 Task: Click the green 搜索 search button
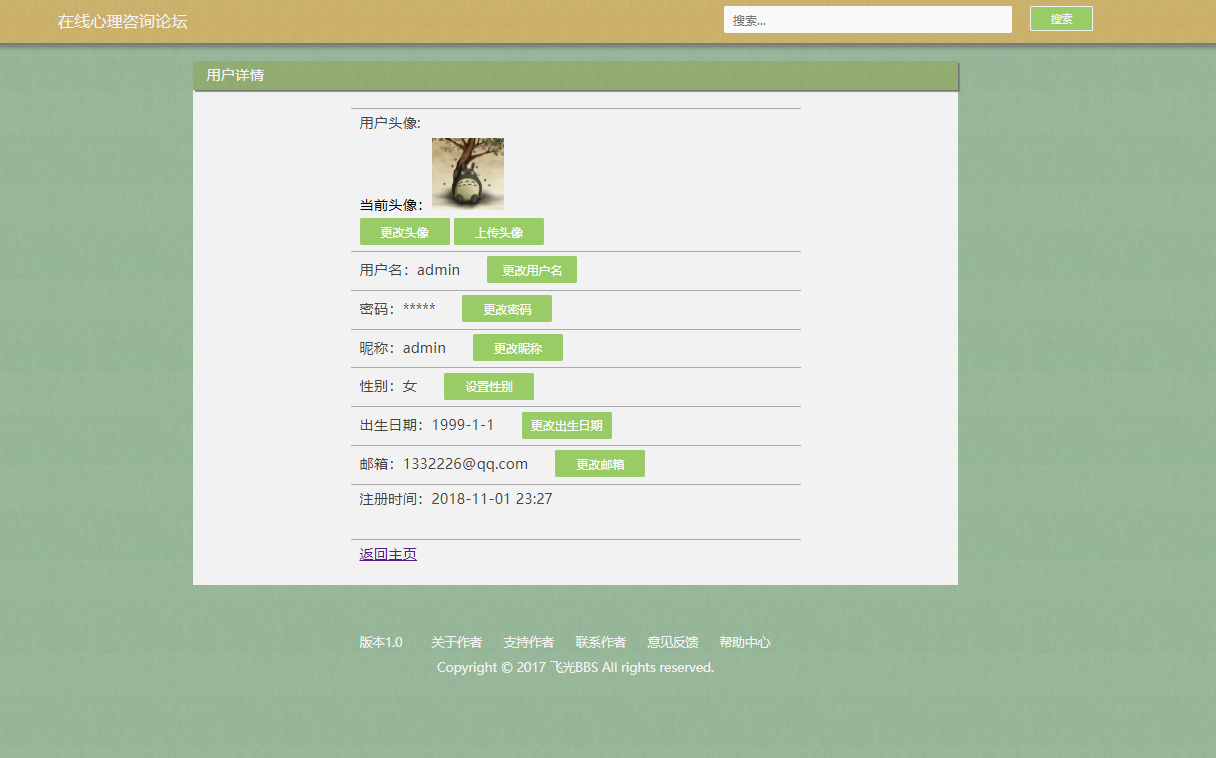coord(1061,18)
